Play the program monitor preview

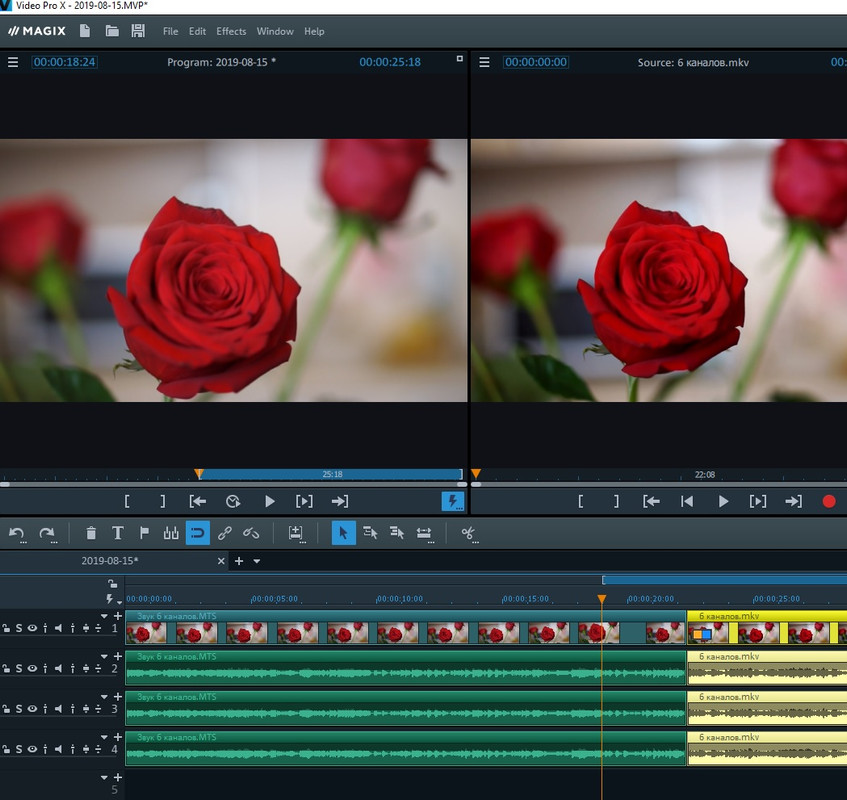pos(269,501)
